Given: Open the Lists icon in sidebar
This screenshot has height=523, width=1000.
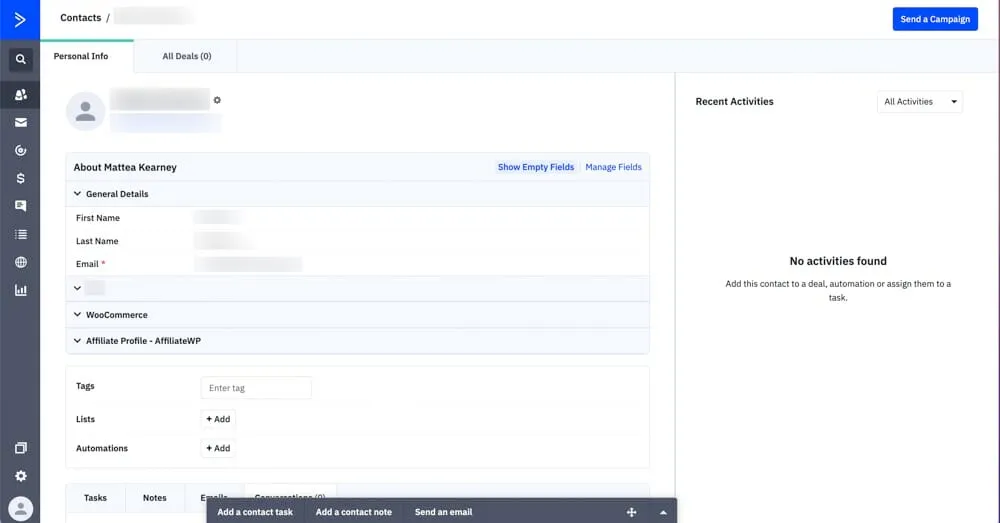Looking at the screenshot, I should click(x=20, y=234).
